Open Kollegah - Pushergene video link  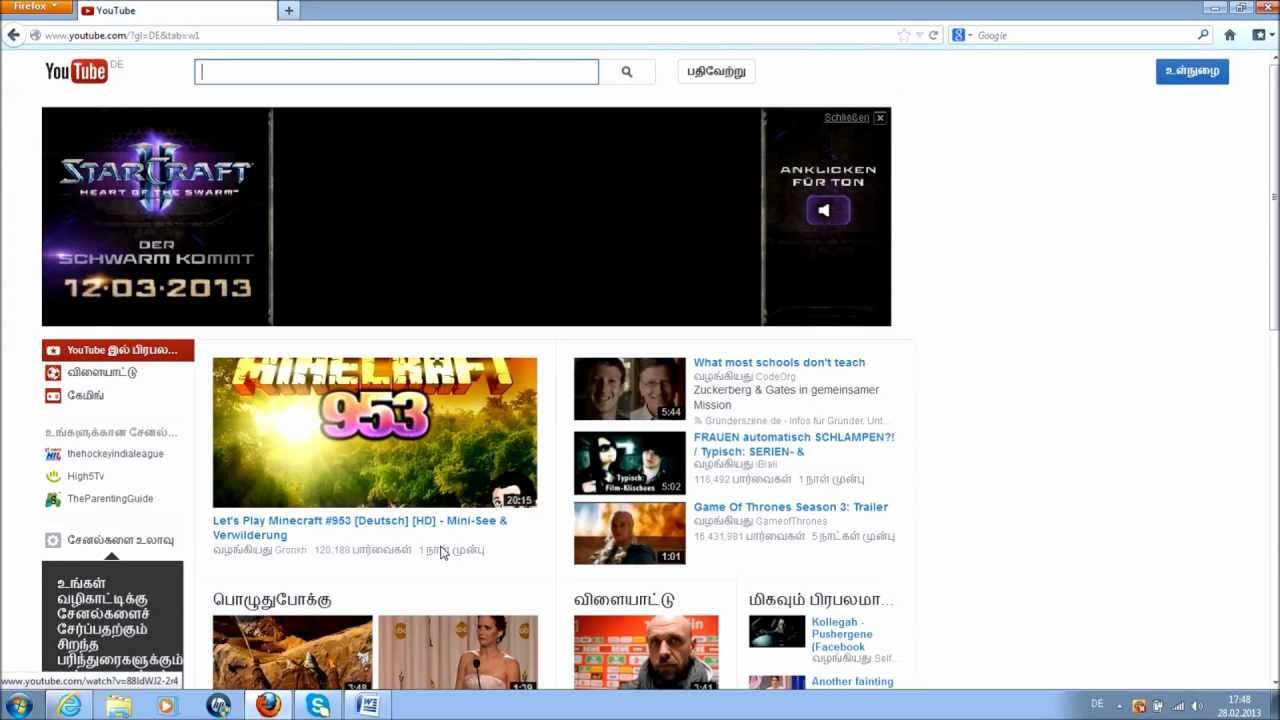(842, 634)
